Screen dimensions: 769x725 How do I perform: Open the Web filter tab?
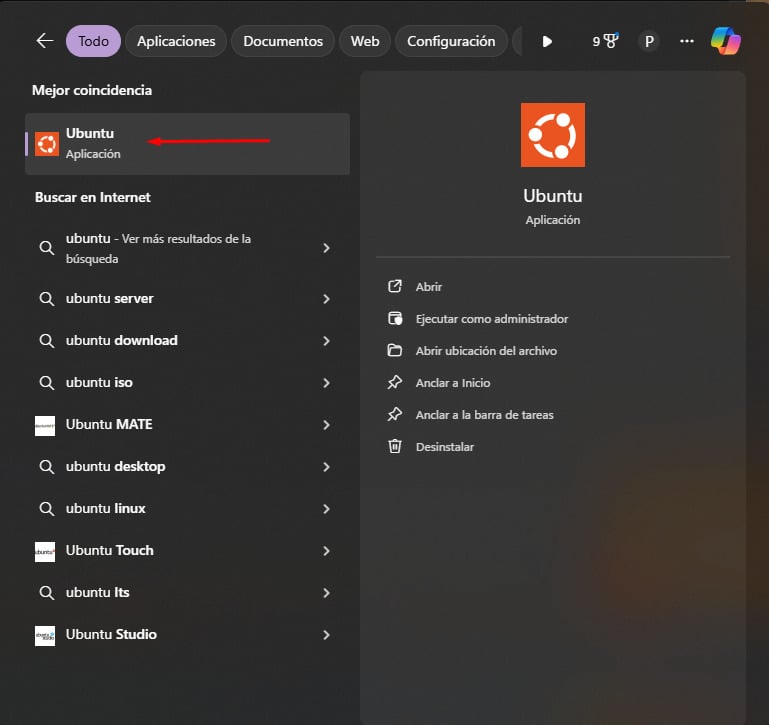pos(365,41)
